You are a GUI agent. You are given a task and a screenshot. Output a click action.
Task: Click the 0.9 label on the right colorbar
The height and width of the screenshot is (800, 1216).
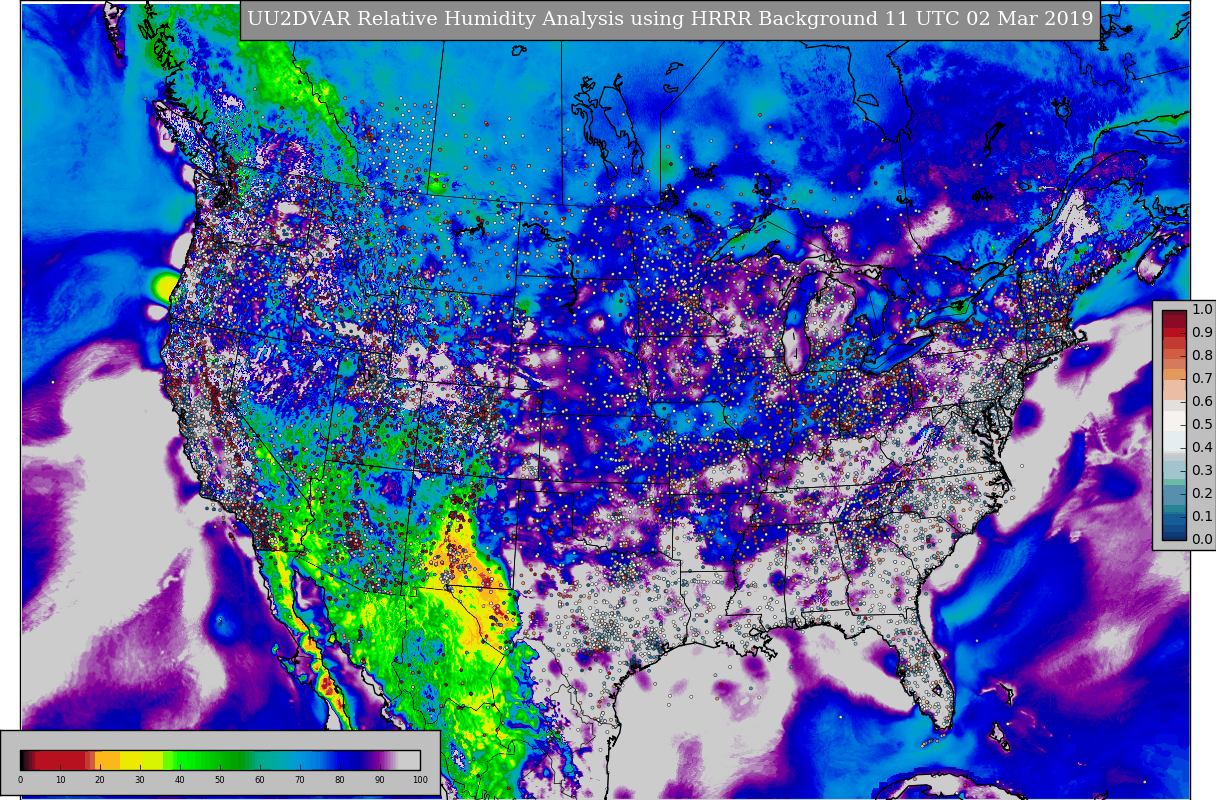[1202, 333]
